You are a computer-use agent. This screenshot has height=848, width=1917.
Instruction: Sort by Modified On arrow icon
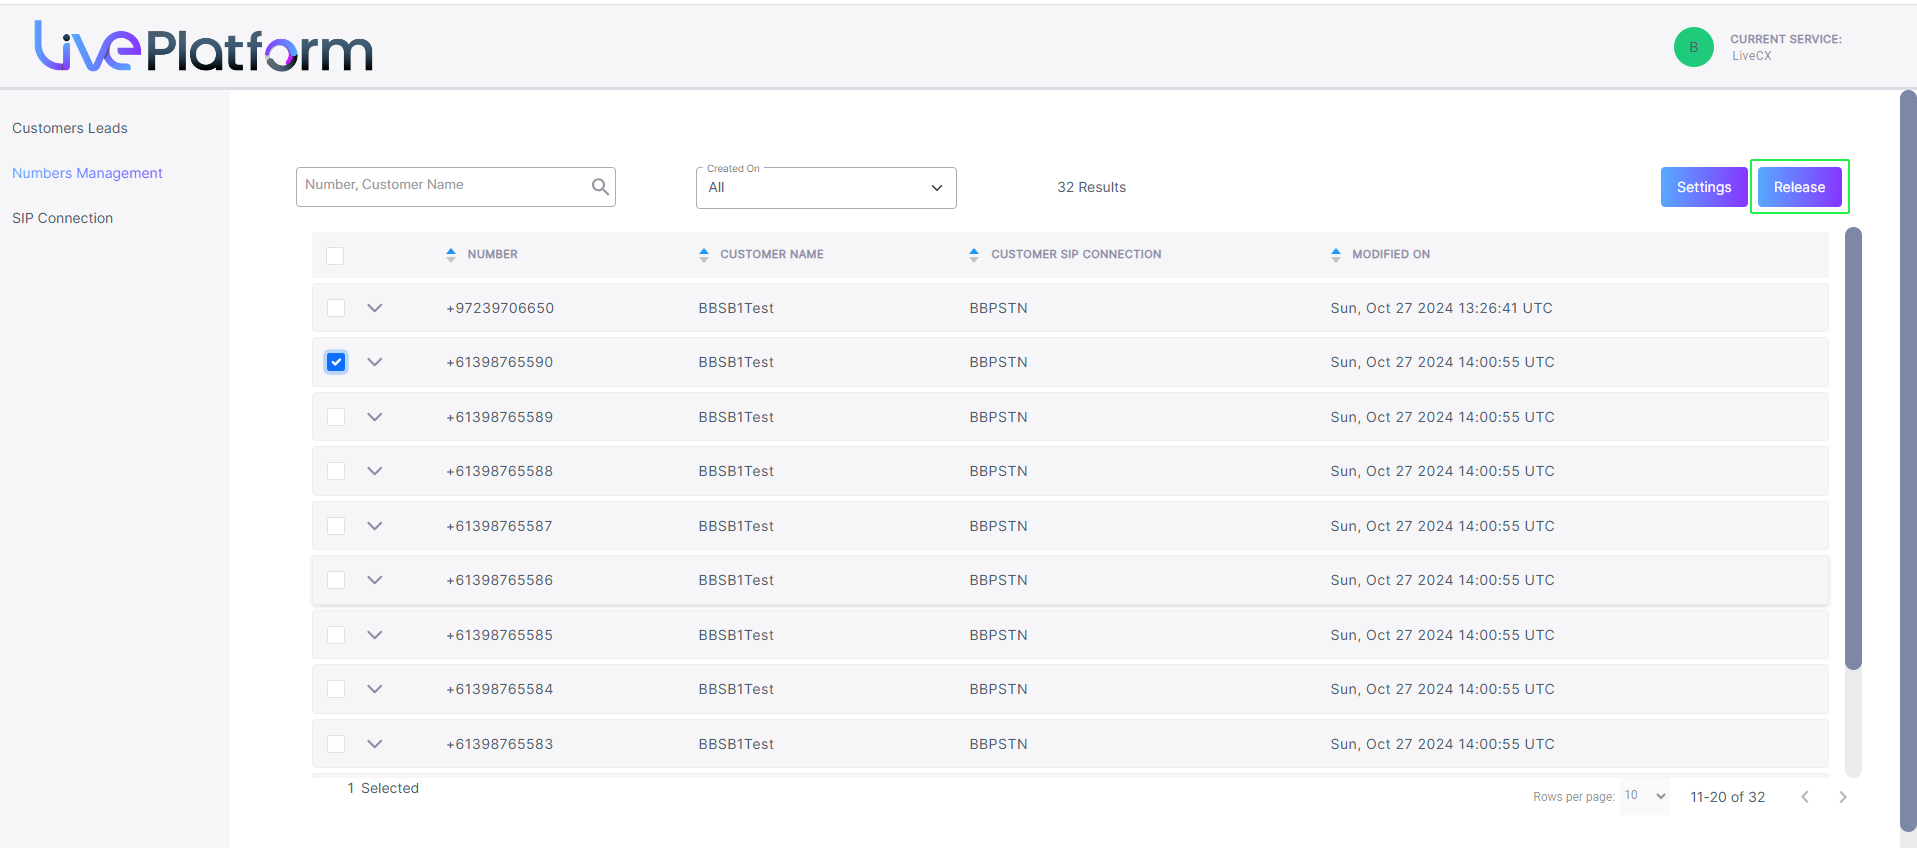(1336, 255)
